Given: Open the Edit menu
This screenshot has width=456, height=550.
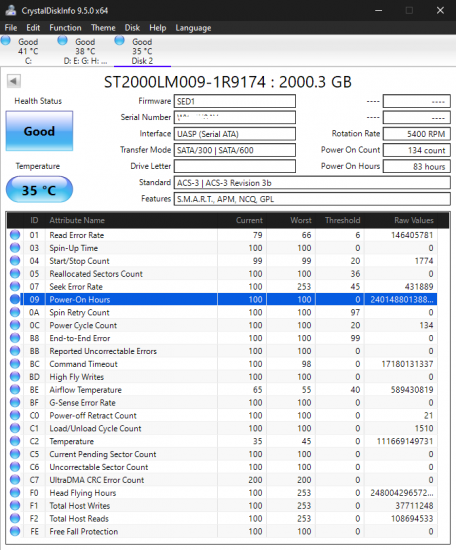Looking at the screenshot, I should [x=33, y=28].
